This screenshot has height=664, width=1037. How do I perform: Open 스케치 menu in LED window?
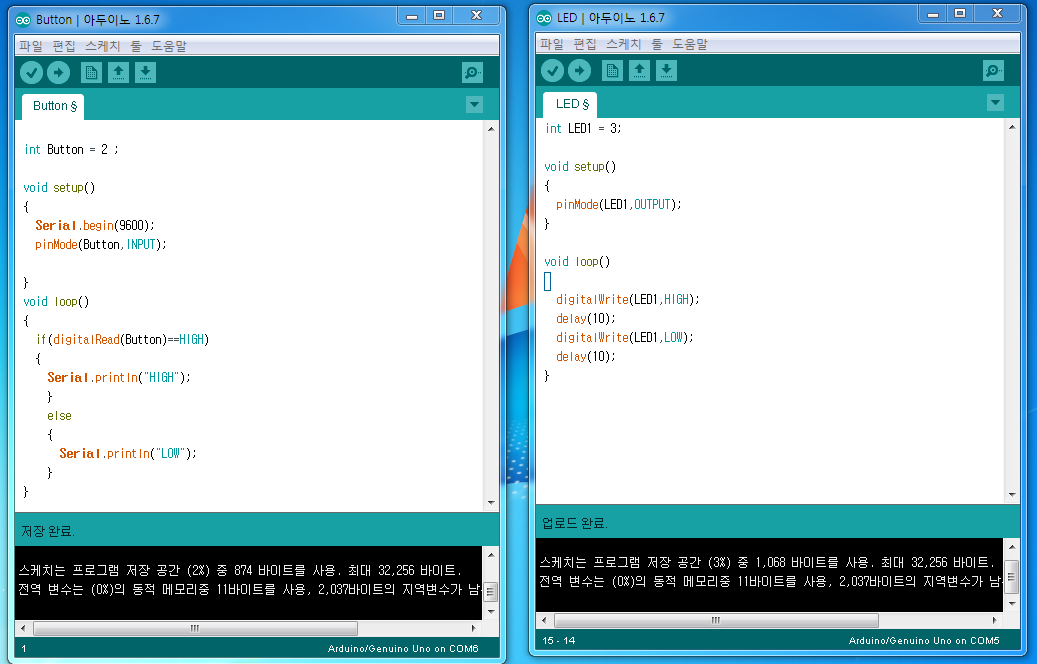point(624,44)
